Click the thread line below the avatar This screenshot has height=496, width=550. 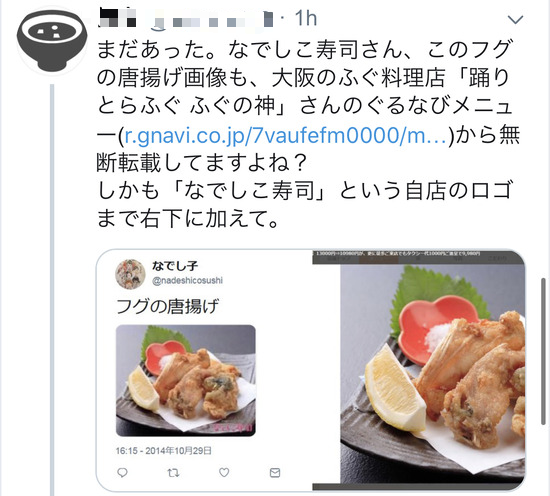pyautogui.click(x=52, y=290)
